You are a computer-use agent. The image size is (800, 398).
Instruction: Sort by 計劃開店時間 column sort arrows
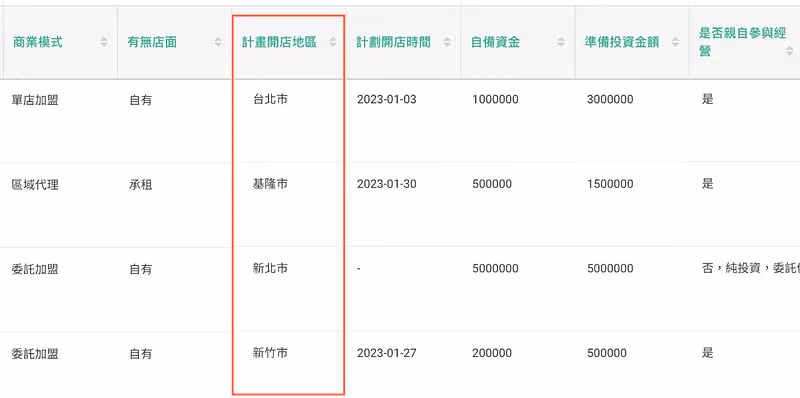(447, 43)
